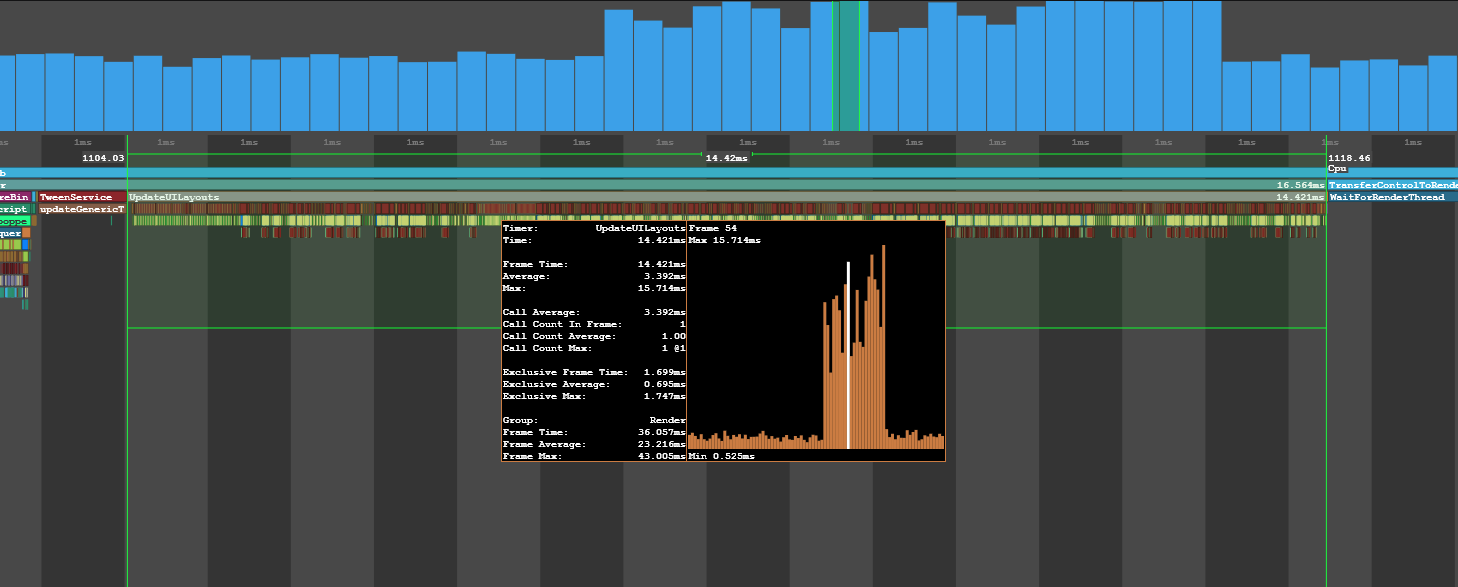The image size is (1458, 587).
Task: Click the Frame 54 label in tooltip
Action: point(713,229)
